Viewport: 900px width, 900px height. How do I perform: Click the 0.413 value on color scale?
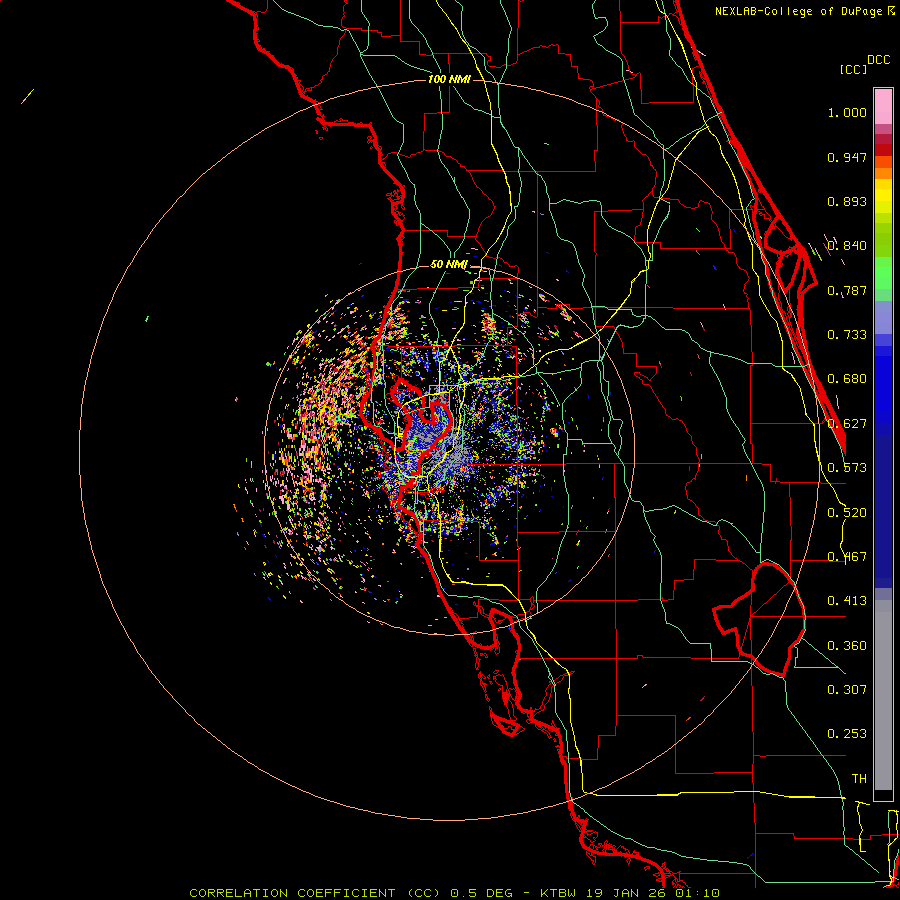(x=847, y=601)
